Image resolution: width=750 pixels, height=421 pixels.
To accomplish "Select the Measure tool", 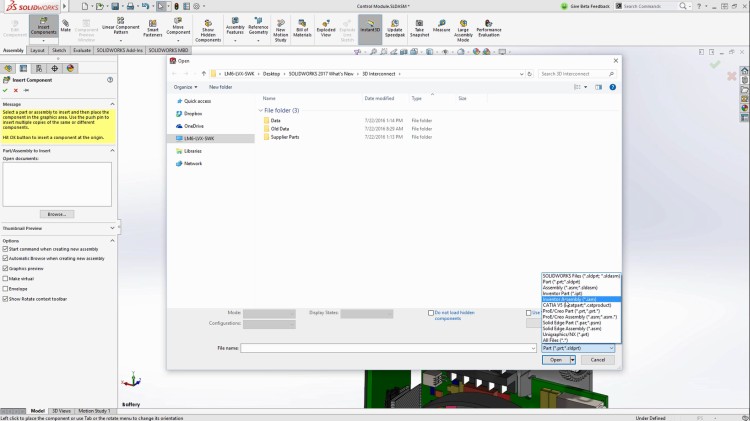I will coord(441,26).
